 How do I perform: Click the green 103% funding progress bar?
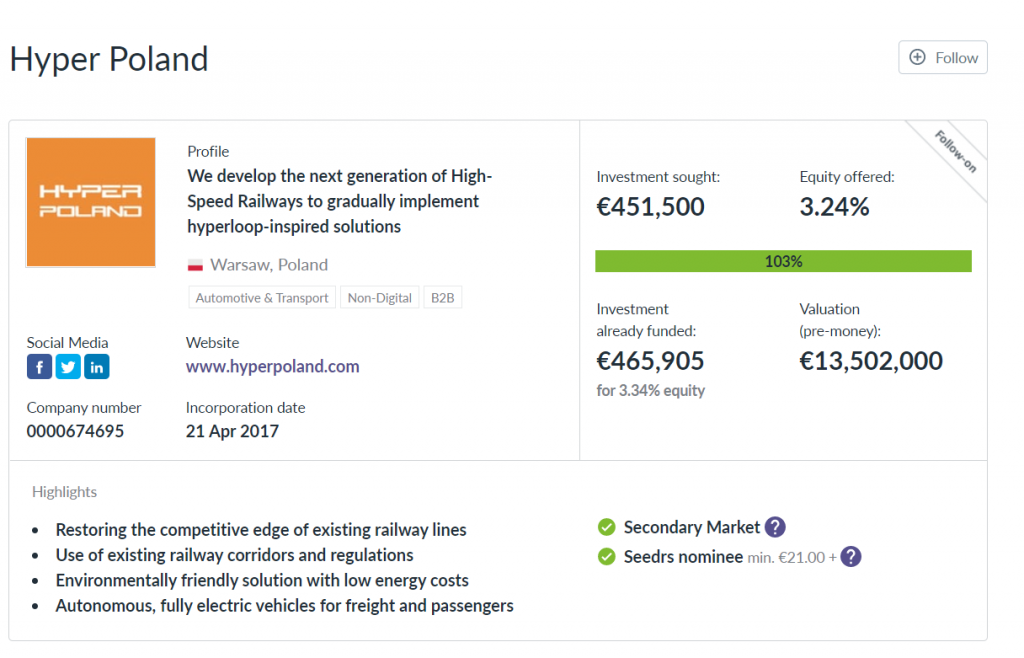(783, 261)
